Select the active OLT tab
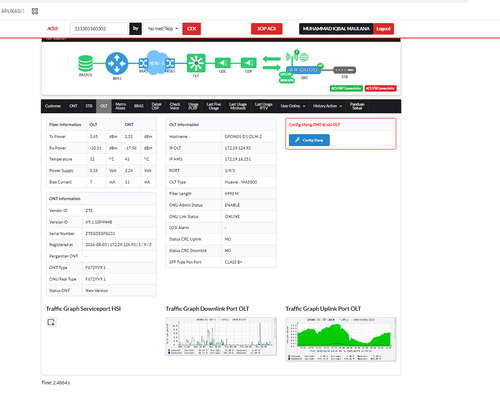 pyautogui.click(x=104, y=106)
